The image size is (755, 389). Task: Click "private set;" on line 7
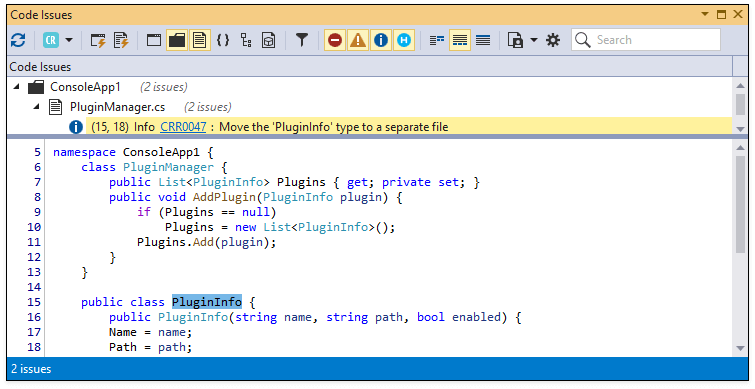[424, 182]
